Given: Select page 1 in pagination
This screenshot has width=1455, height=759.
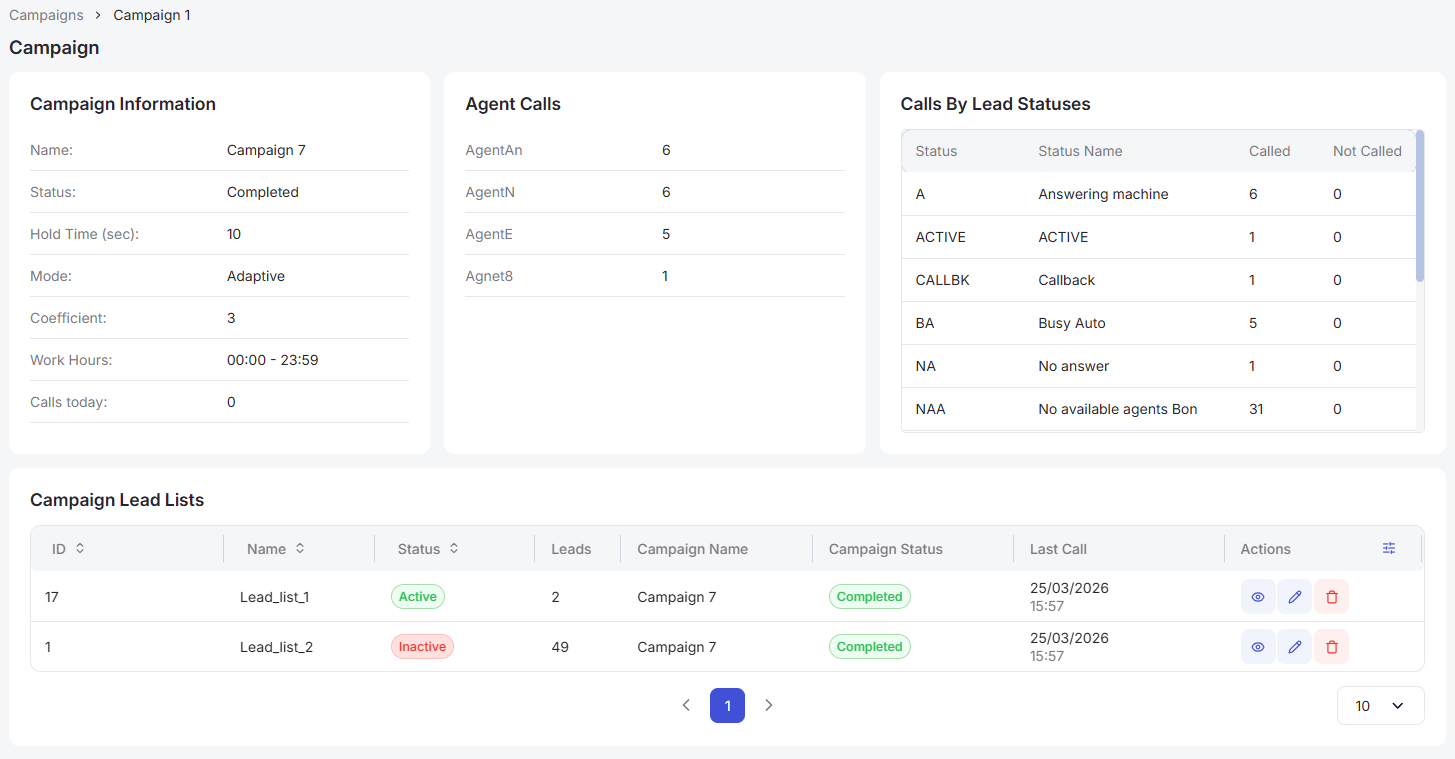Looking at the screenshot, I should [x=727, y=706].
